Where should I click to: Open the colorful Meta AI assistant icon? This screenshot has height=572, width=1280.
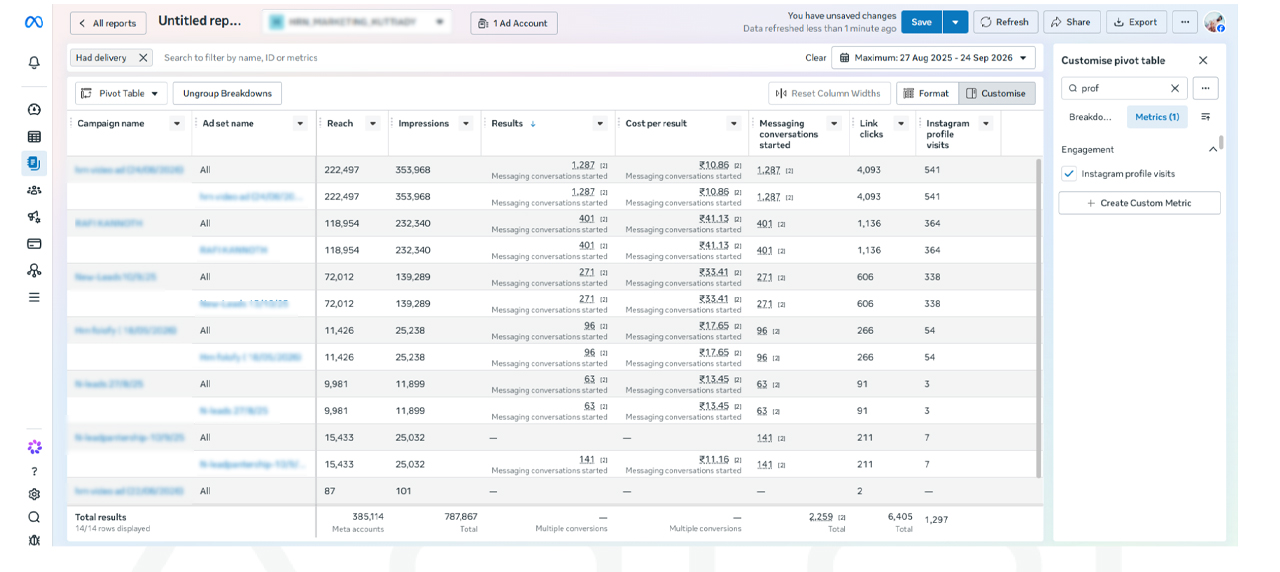(34, 447)
